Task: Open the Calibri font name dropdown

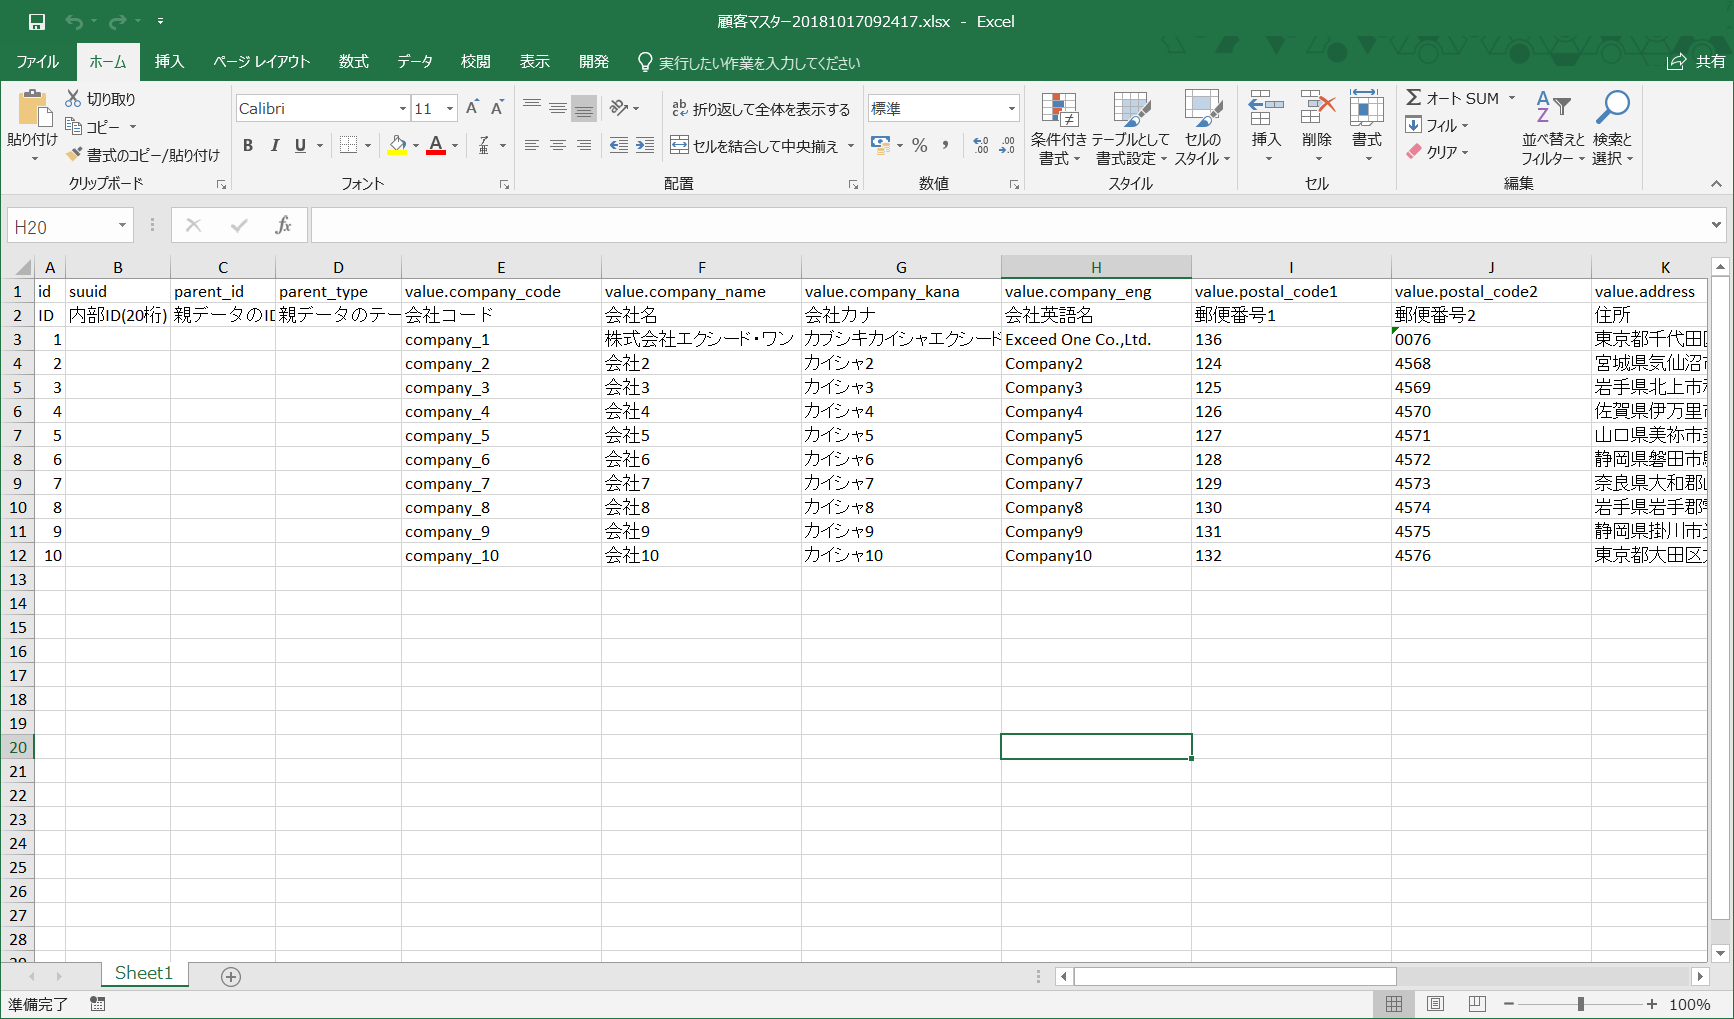Action: (x=402, y=109)
